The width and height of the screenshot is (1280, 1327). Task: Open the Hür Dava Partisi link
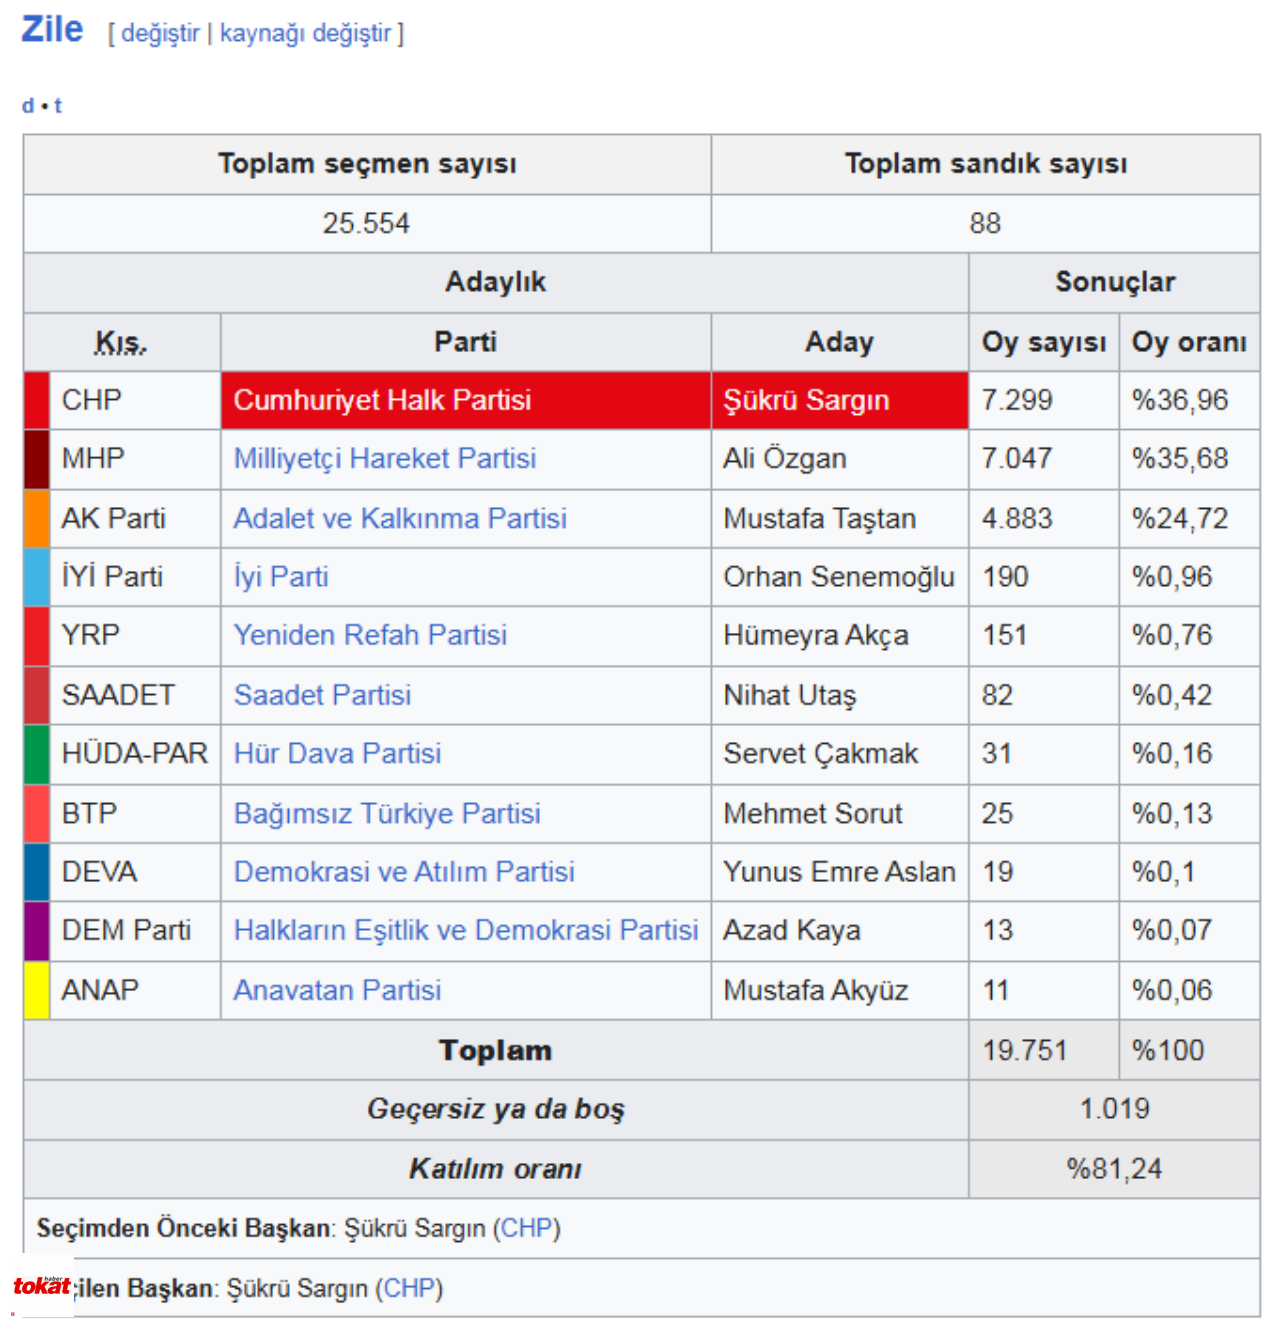click(337, 753)
